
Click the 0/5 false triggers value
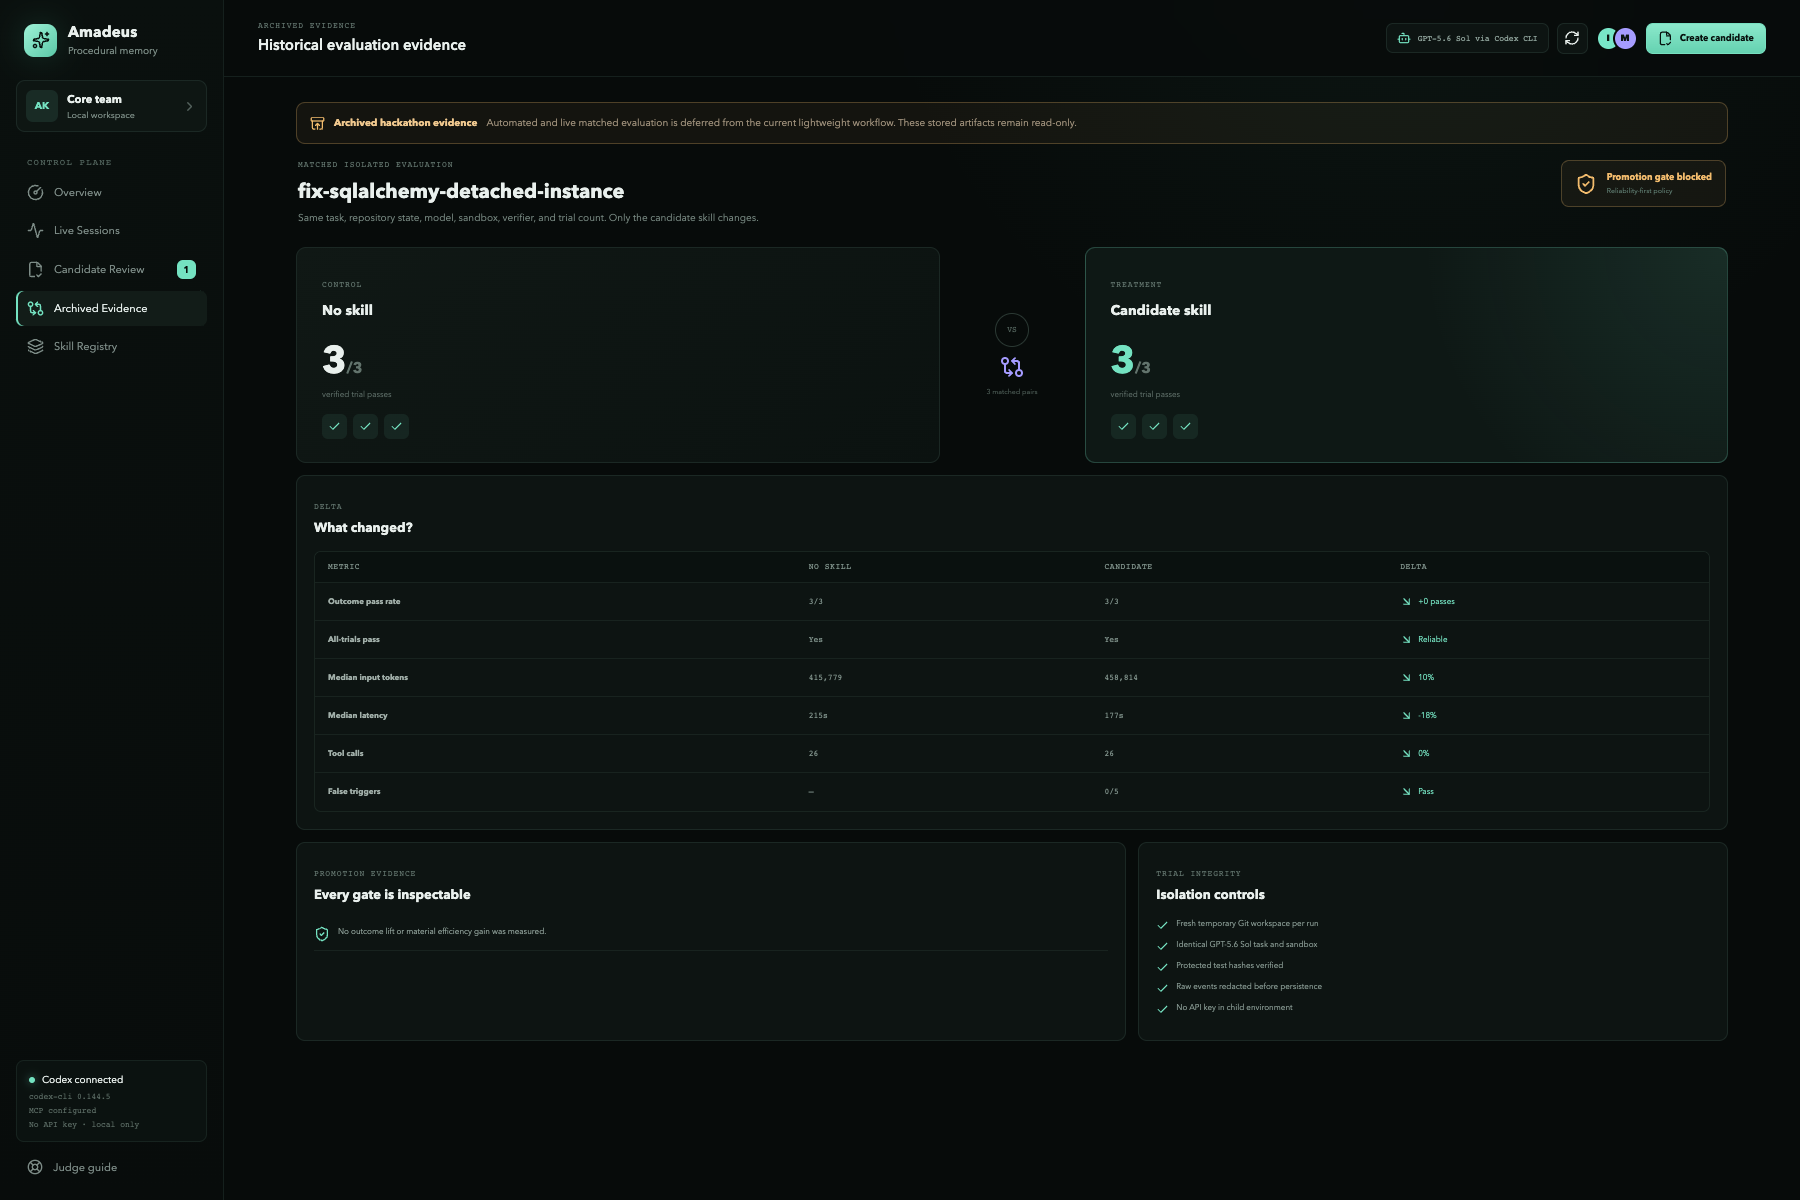(x=1112, y=792)
